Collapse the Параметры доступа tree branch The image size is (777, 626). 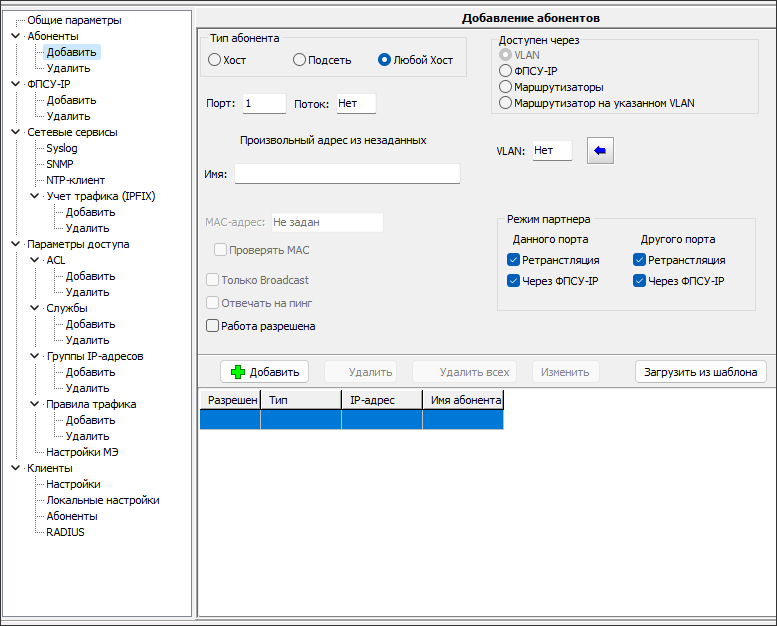point(15,244)
